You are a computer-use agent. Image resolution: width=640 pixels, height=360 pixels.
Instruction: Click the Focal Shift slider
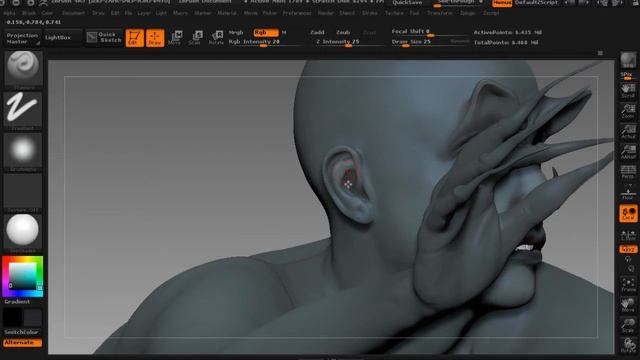(x=429, y=32)
